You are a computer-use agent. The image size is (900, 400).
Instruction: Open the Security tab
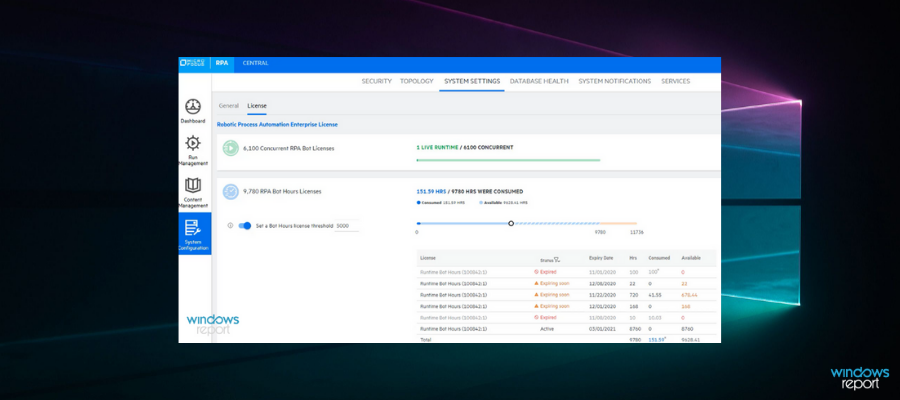(x=376, y=81)
